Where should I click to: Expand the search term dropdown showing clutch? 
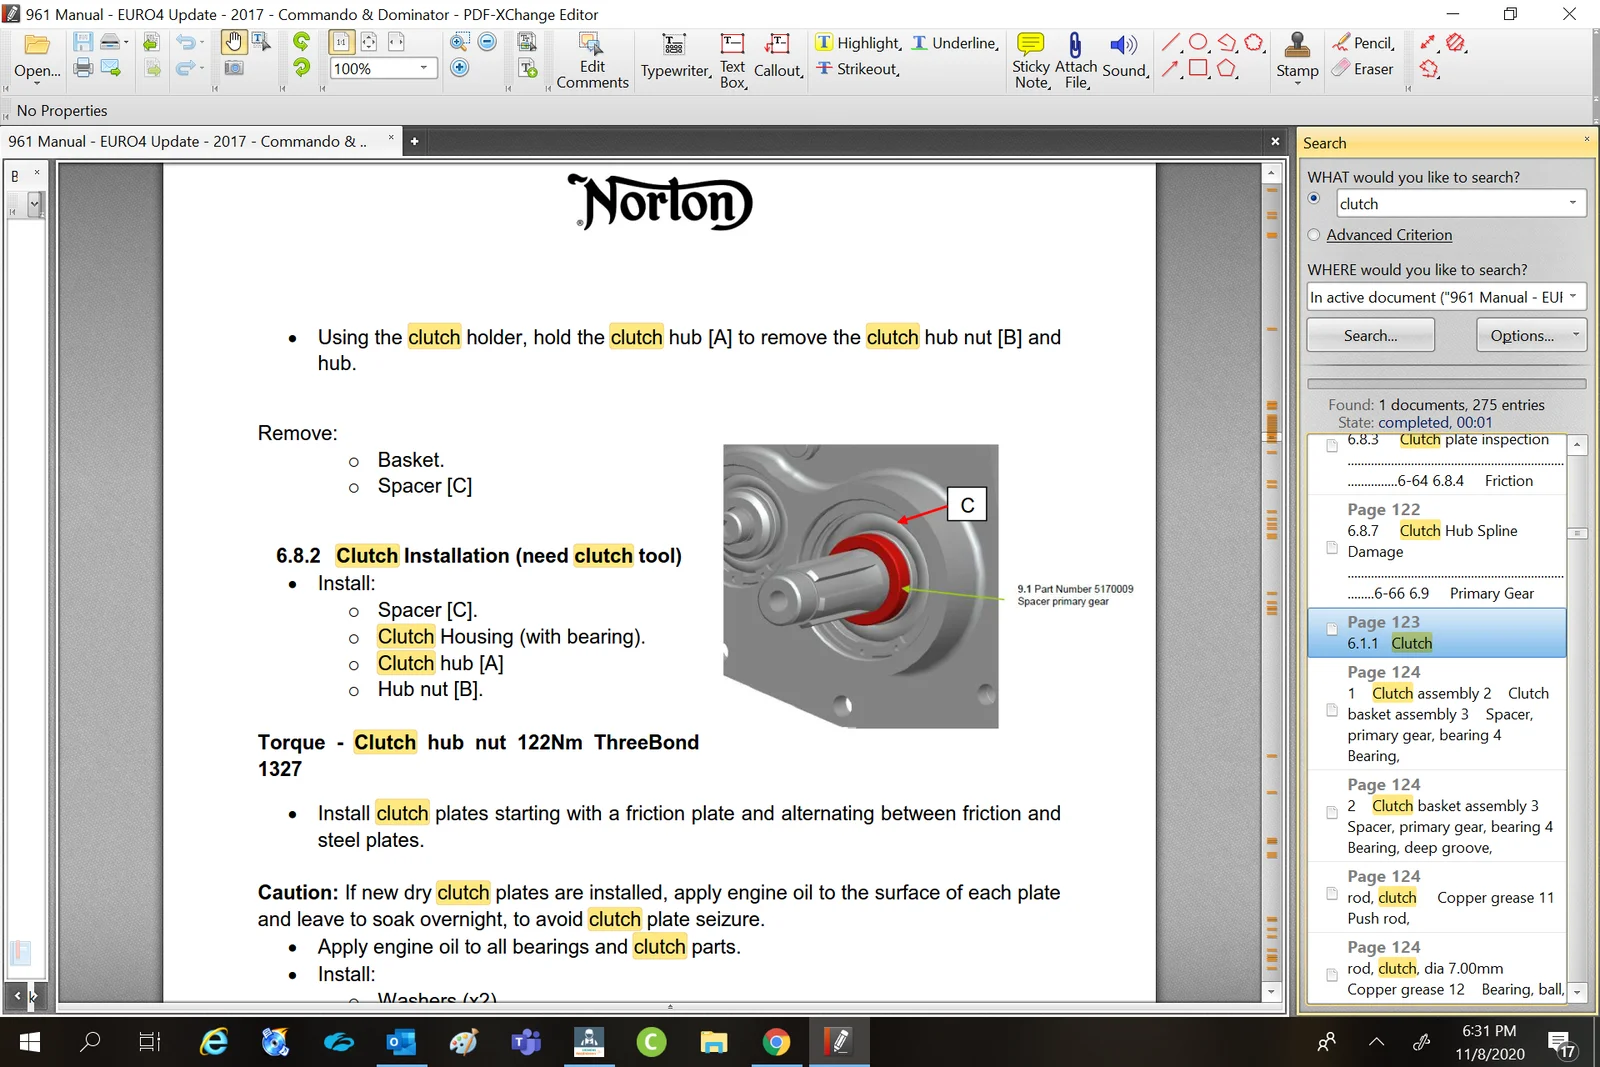coord(1573,203)
